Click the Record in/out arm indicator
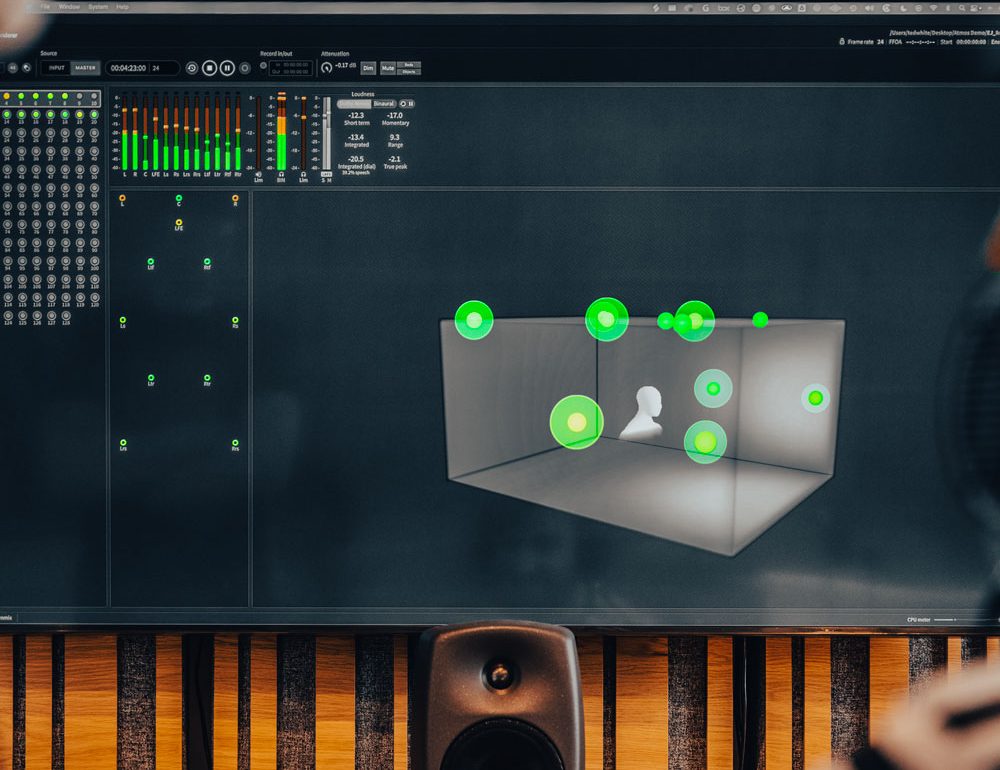Screen dimensions: 1000x770 263,65
